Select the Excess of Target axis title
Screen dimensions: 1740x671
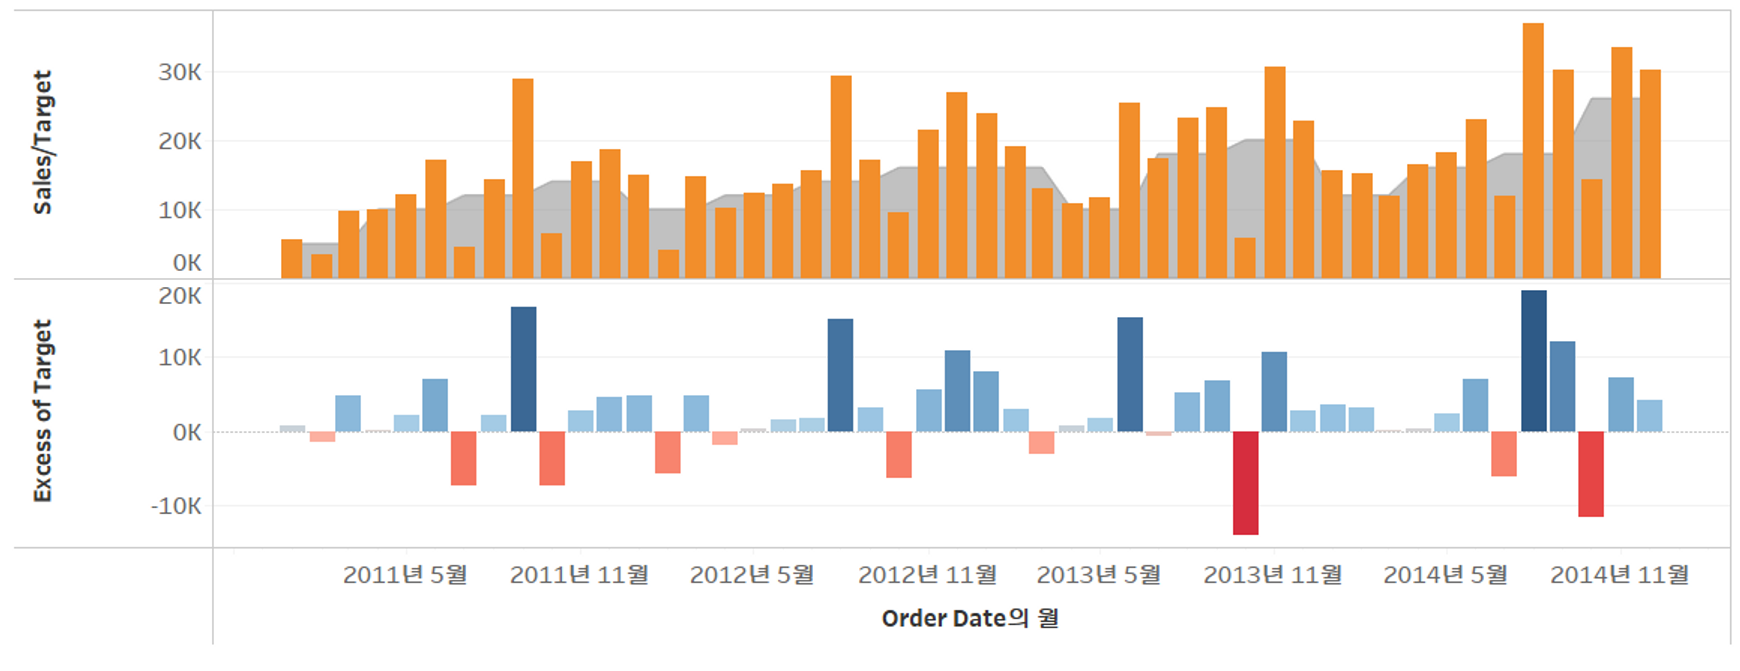[42, 410]
